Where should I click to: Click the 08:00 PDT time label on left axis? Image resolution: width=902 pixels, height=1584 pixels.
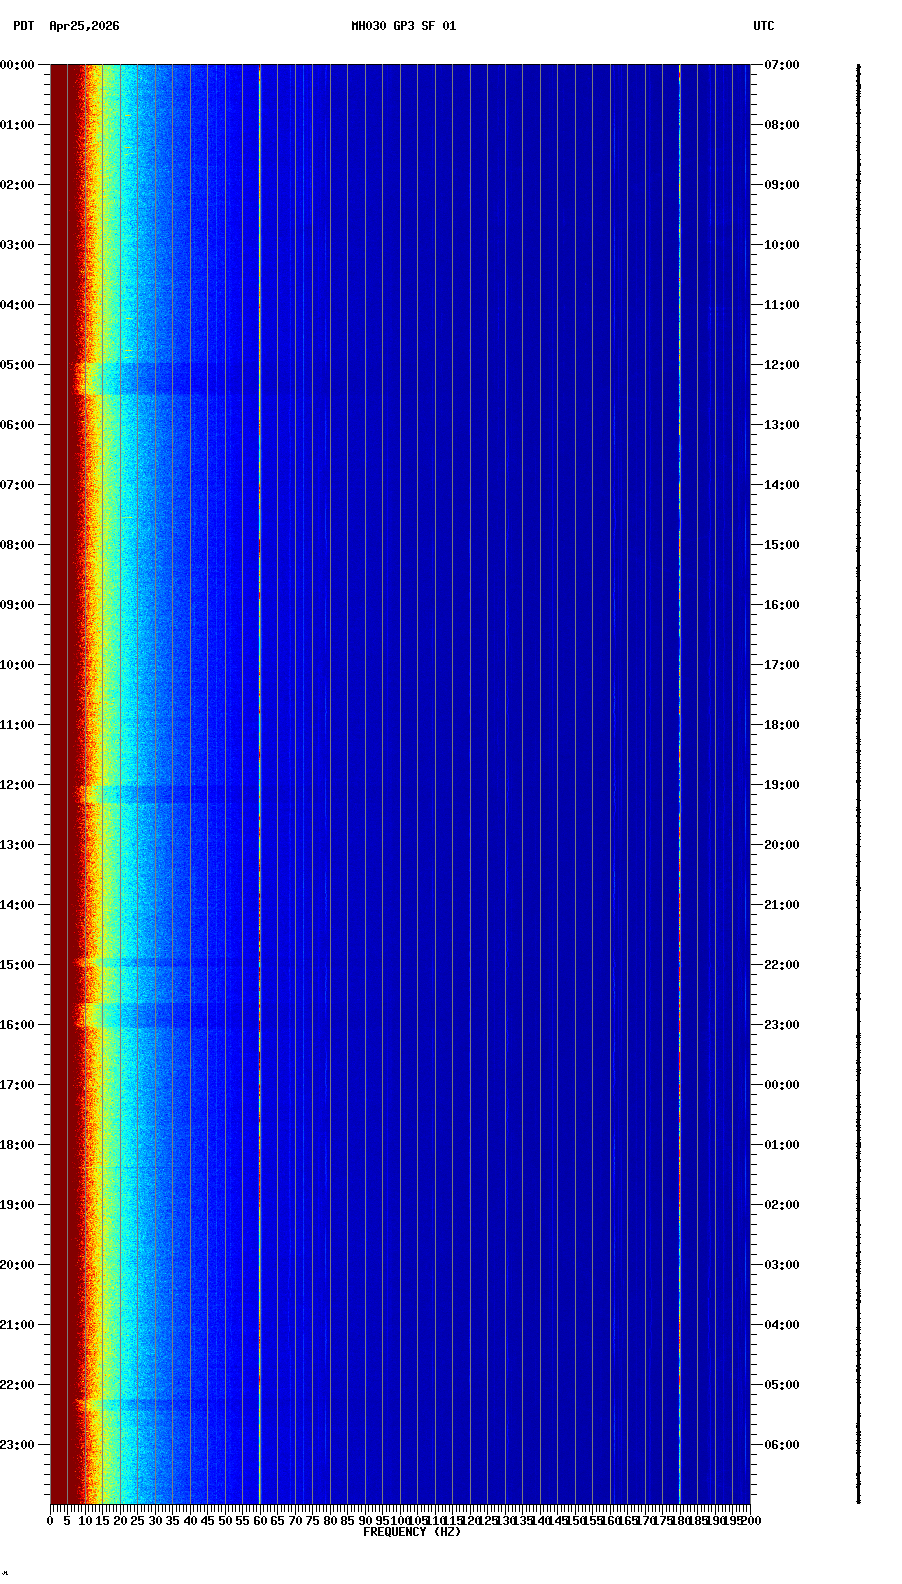pyautogui.click(x=17, y=545)
